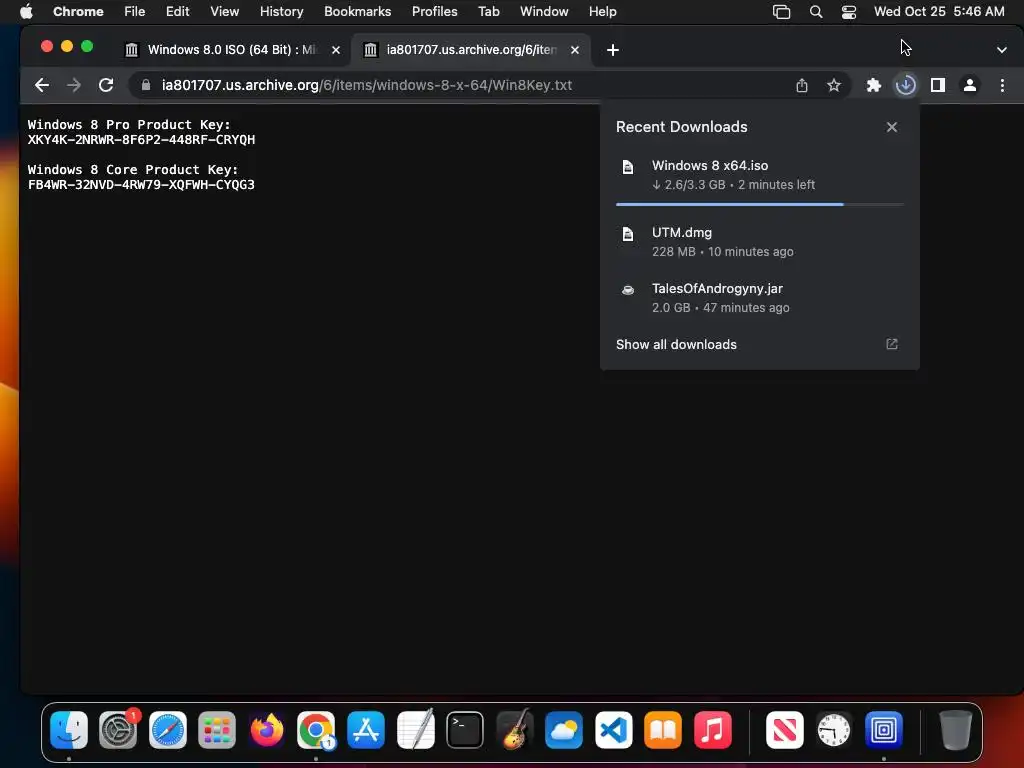Viewport: 1024px width, 768px height.
Task: Open Music from the Dock
Action: (712, 730)
